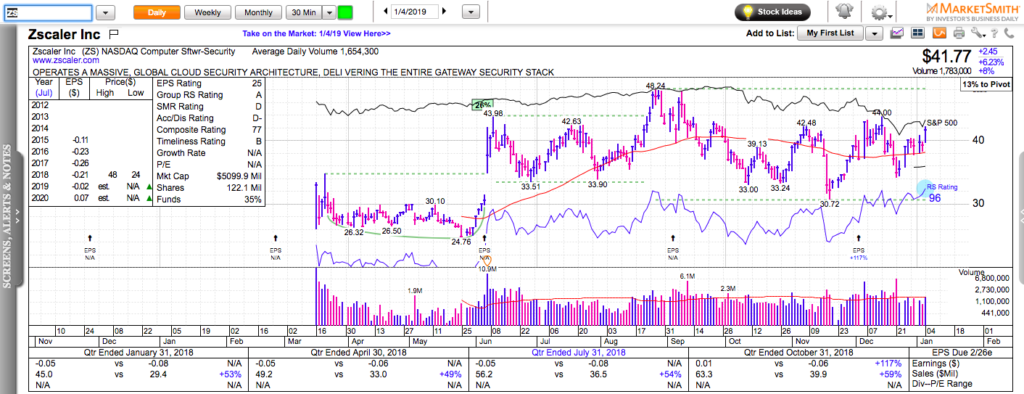Click the 24.76 low price label
The height and width of the screenshot is (394, 1024).
(x=461, y=241)
